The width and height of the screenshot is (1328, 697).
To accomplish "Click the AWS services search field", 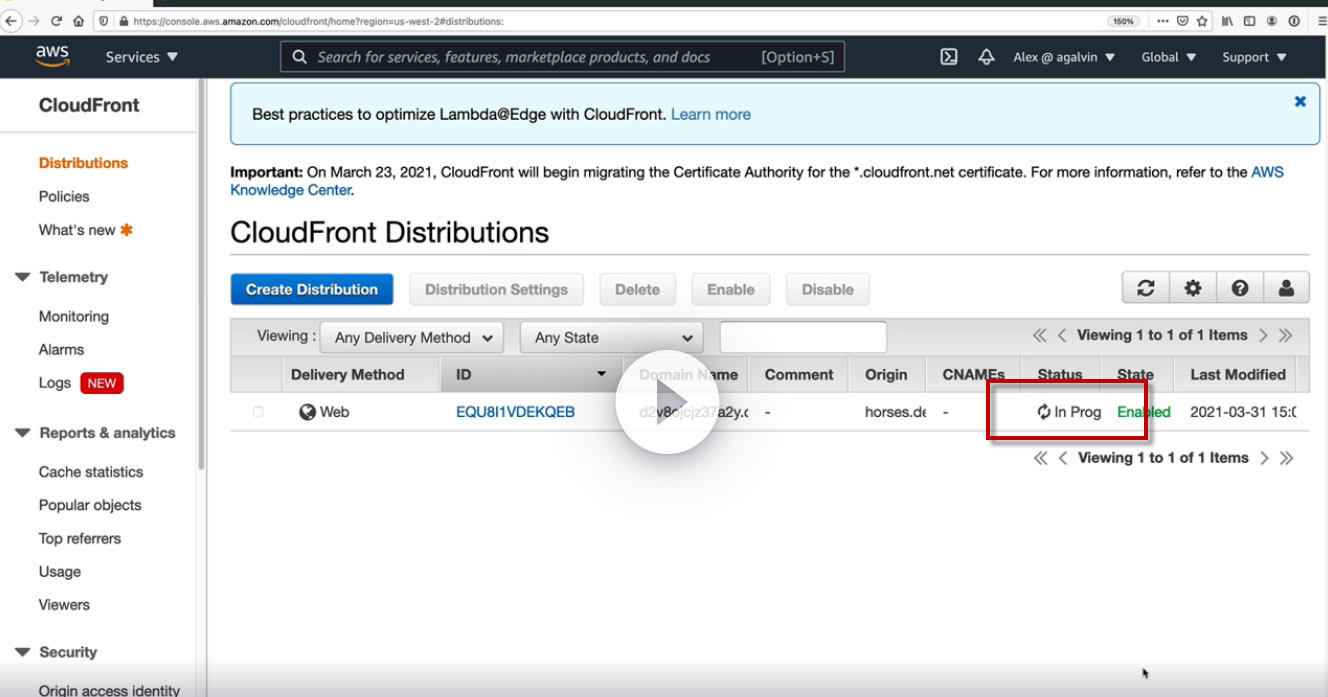I will [x=562, y=57].
